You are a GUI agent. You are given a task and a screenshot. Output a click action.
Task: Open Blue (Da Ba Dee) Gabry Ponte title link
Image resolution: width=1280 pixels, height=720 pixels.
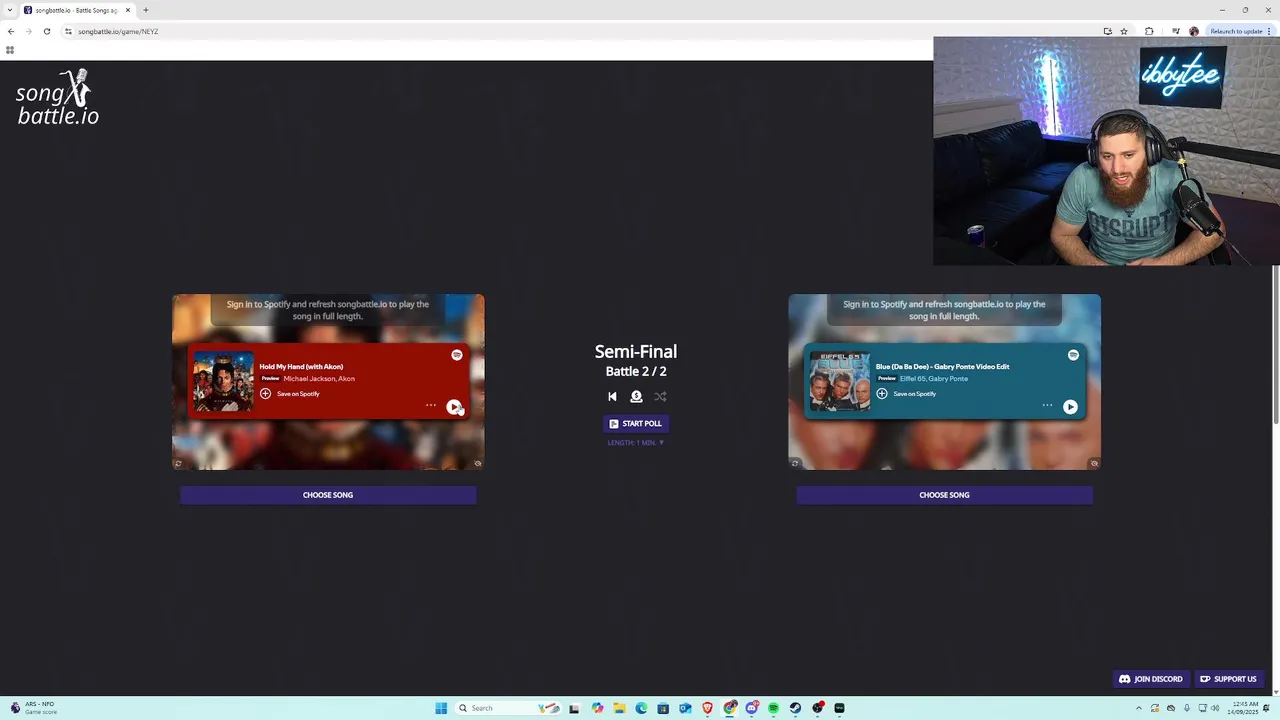(942, 367)
